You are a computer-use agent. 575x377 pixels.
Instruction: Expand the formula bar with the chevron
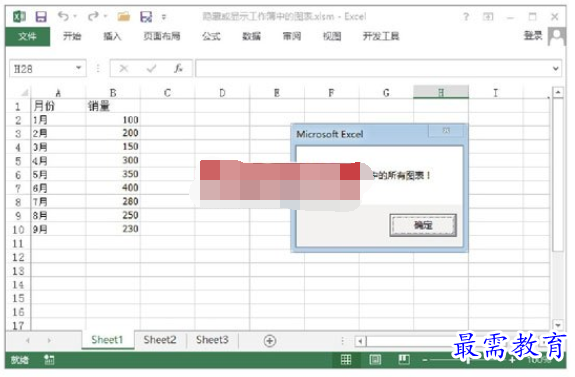click(x=556, y=69)
